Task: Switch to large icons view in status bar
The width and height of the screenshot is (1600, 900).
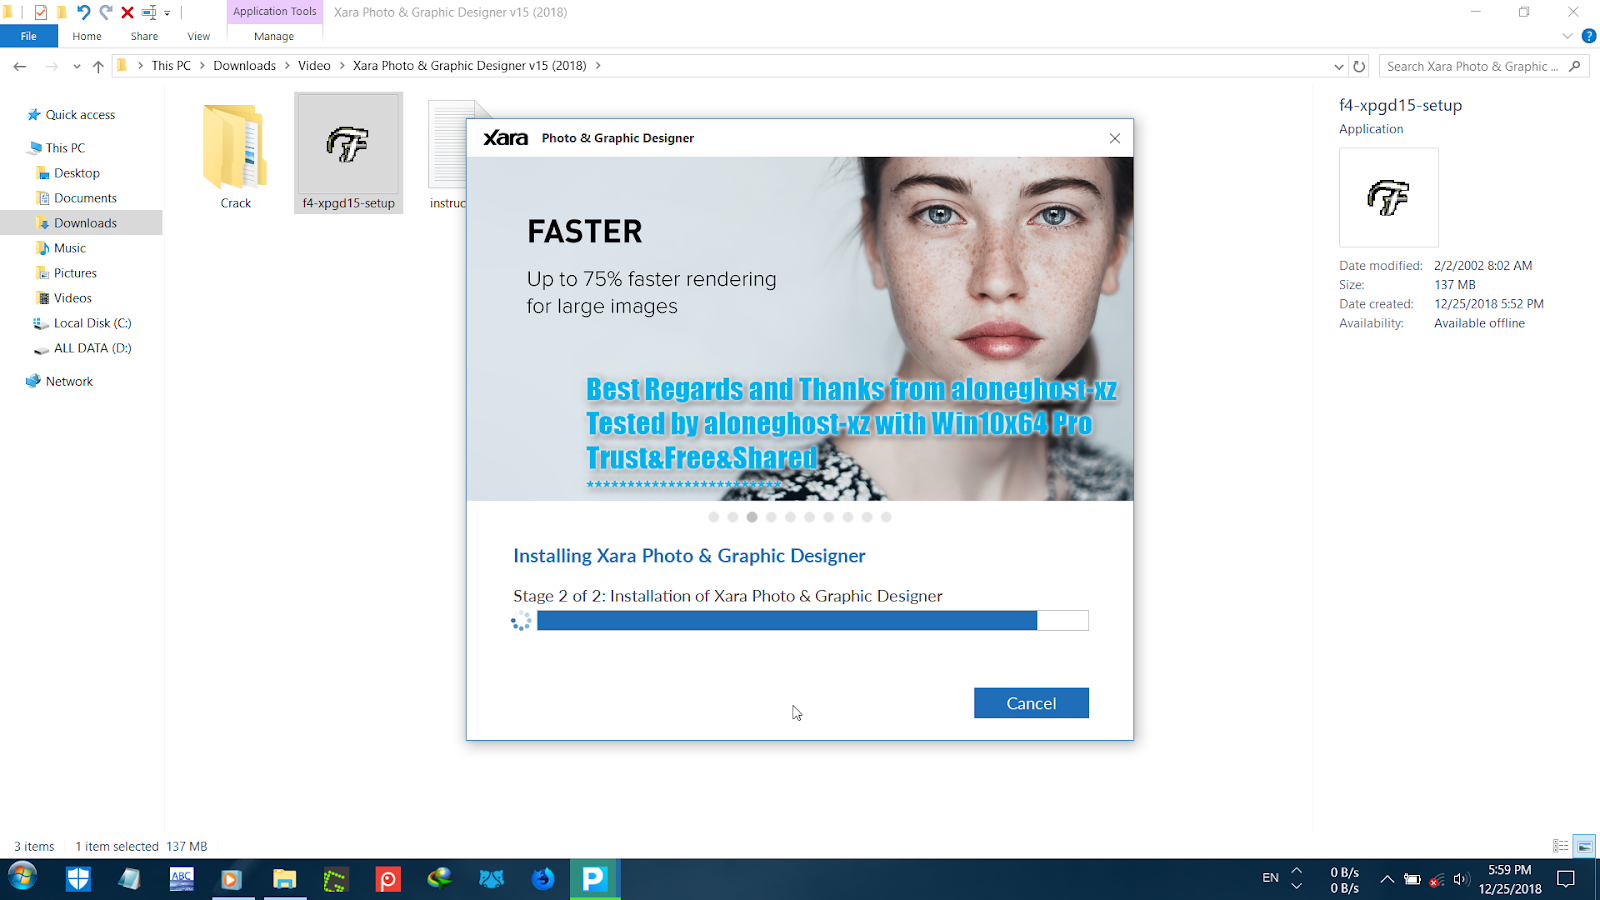Action: pos(1584,846)
